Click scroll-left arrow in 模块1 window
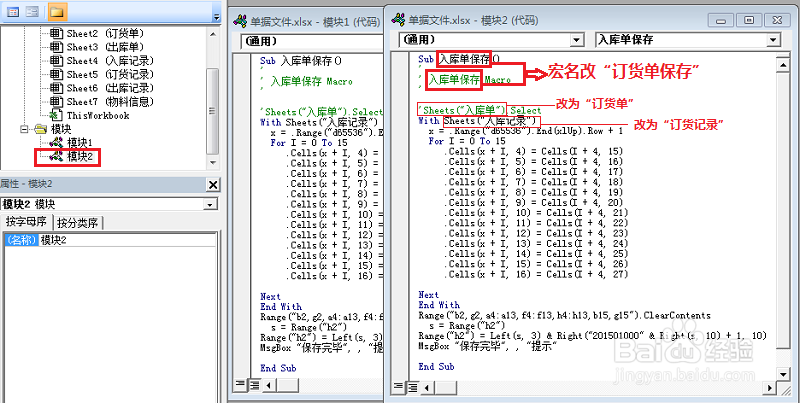 [268, 384]
